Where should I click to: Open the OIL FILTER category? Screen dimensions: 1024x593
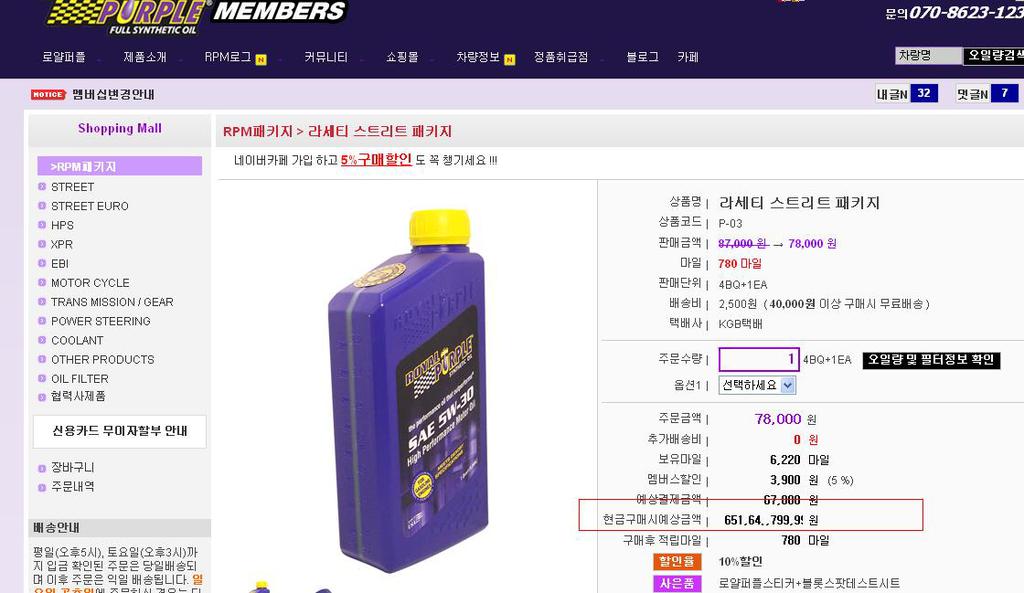pyautogui.click(x=80, y=379)
